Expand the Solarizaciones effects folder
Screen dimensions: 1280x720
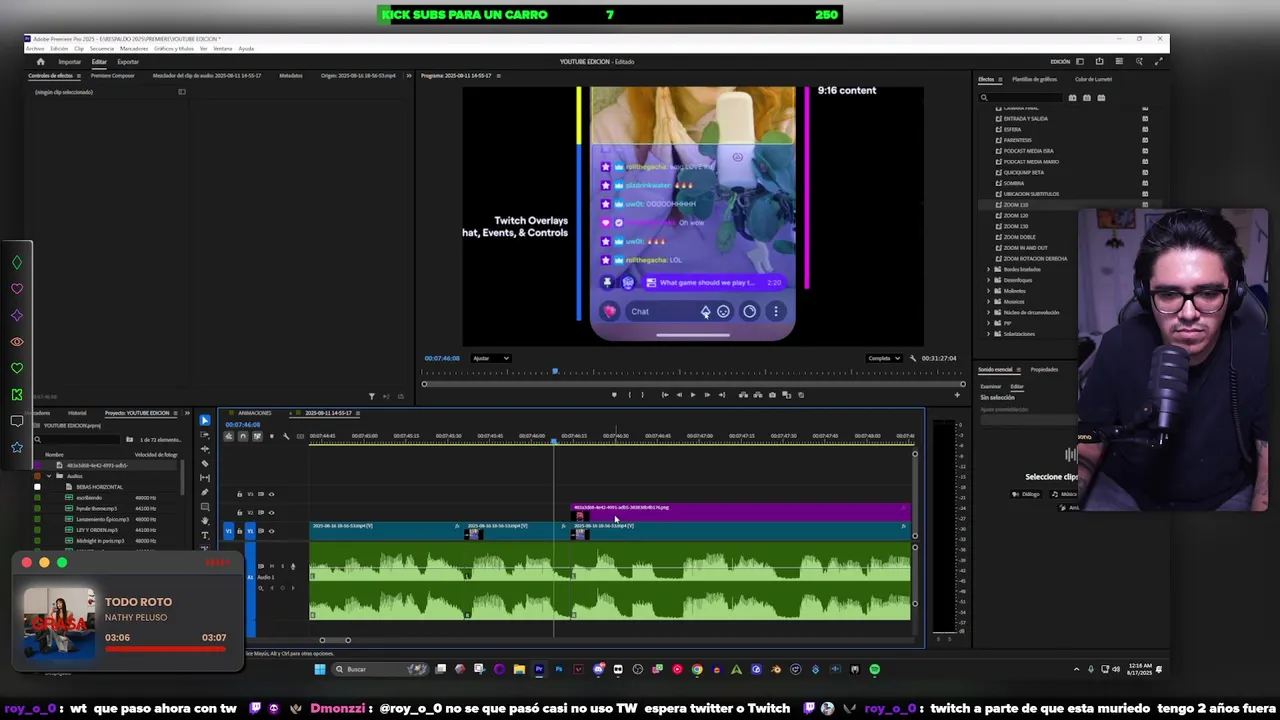(989, 334)
